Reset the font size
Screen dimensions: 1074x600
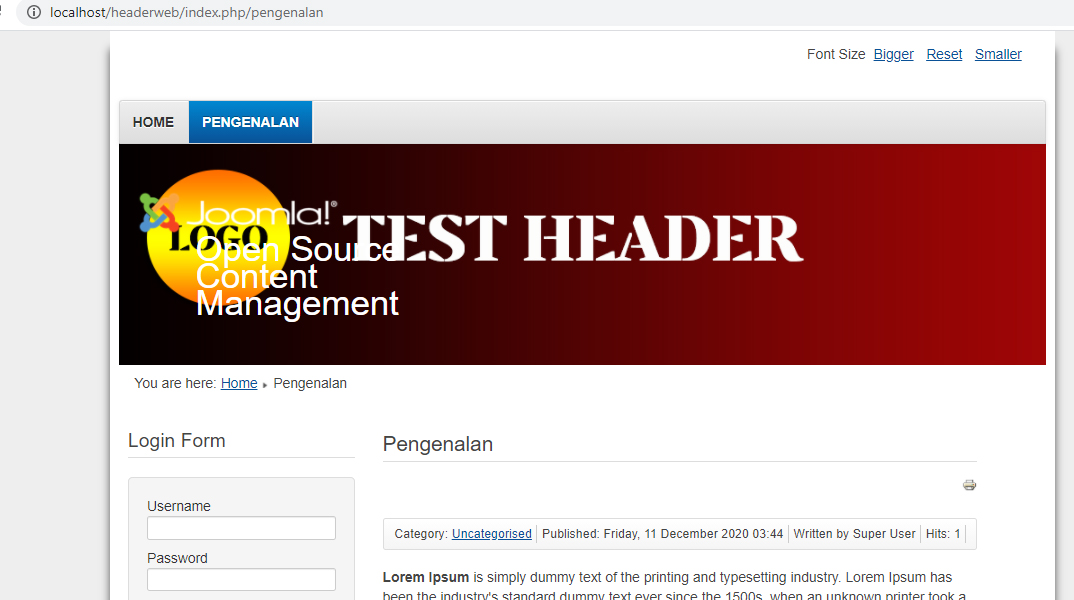(x=943, y=54)
